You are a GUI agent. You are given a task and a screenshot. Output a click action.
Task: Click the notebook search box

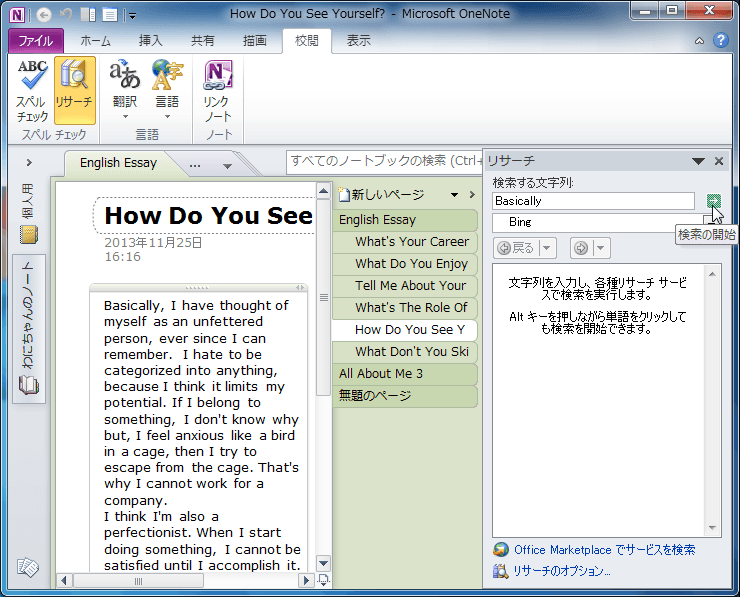click(385, 161)
